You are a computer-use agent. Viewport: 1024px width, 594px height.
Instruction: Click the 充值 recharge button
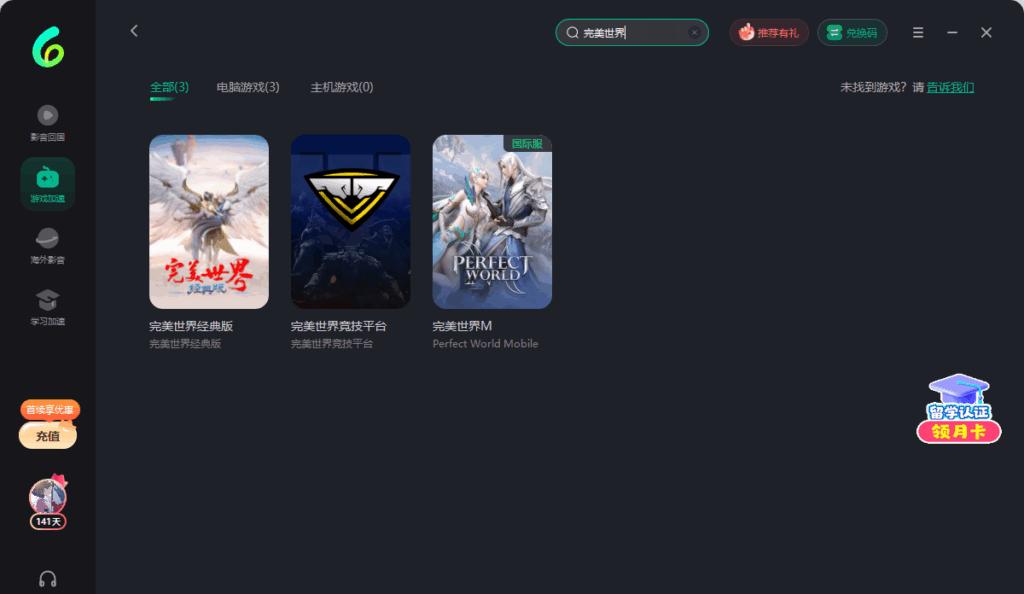48,435
